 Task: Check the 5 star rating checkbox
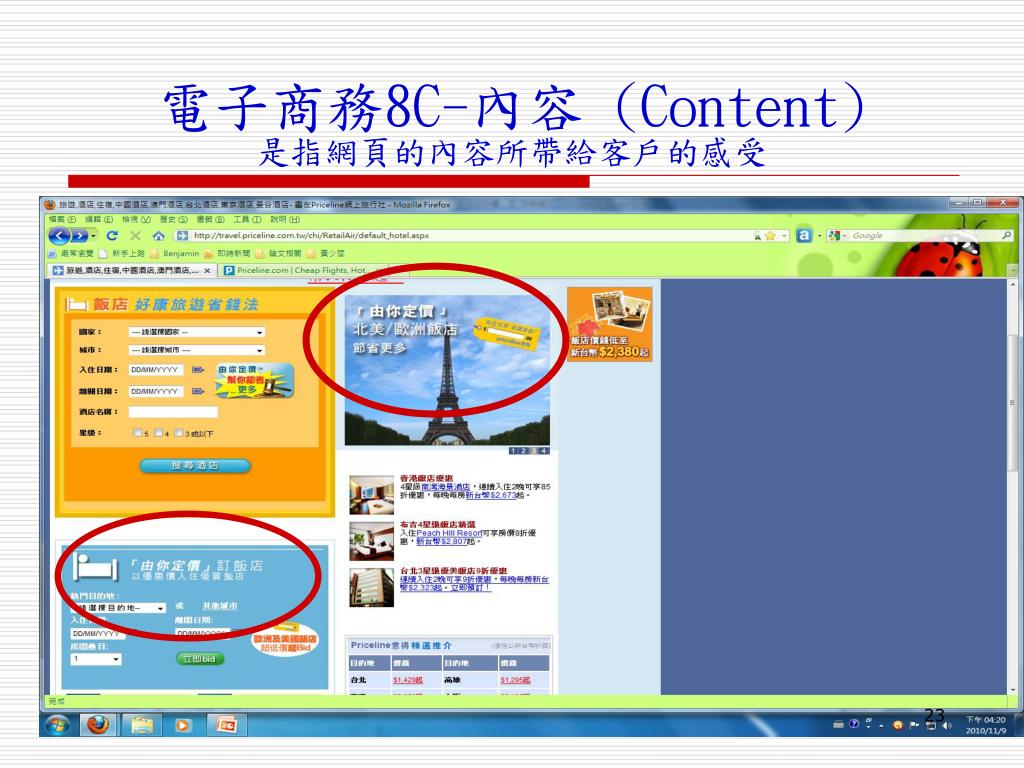pos(137,432)
